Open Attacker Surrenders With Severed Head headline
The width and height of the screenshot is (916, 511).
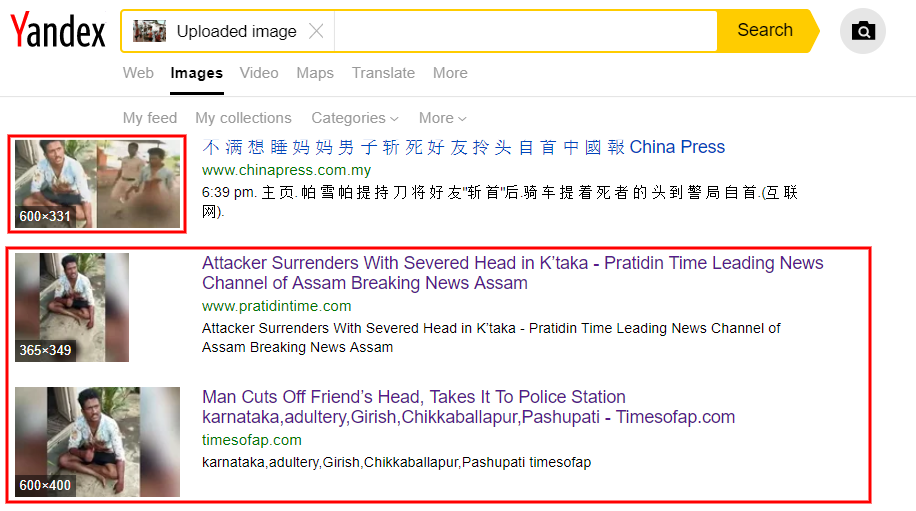[x=512, y=273]
